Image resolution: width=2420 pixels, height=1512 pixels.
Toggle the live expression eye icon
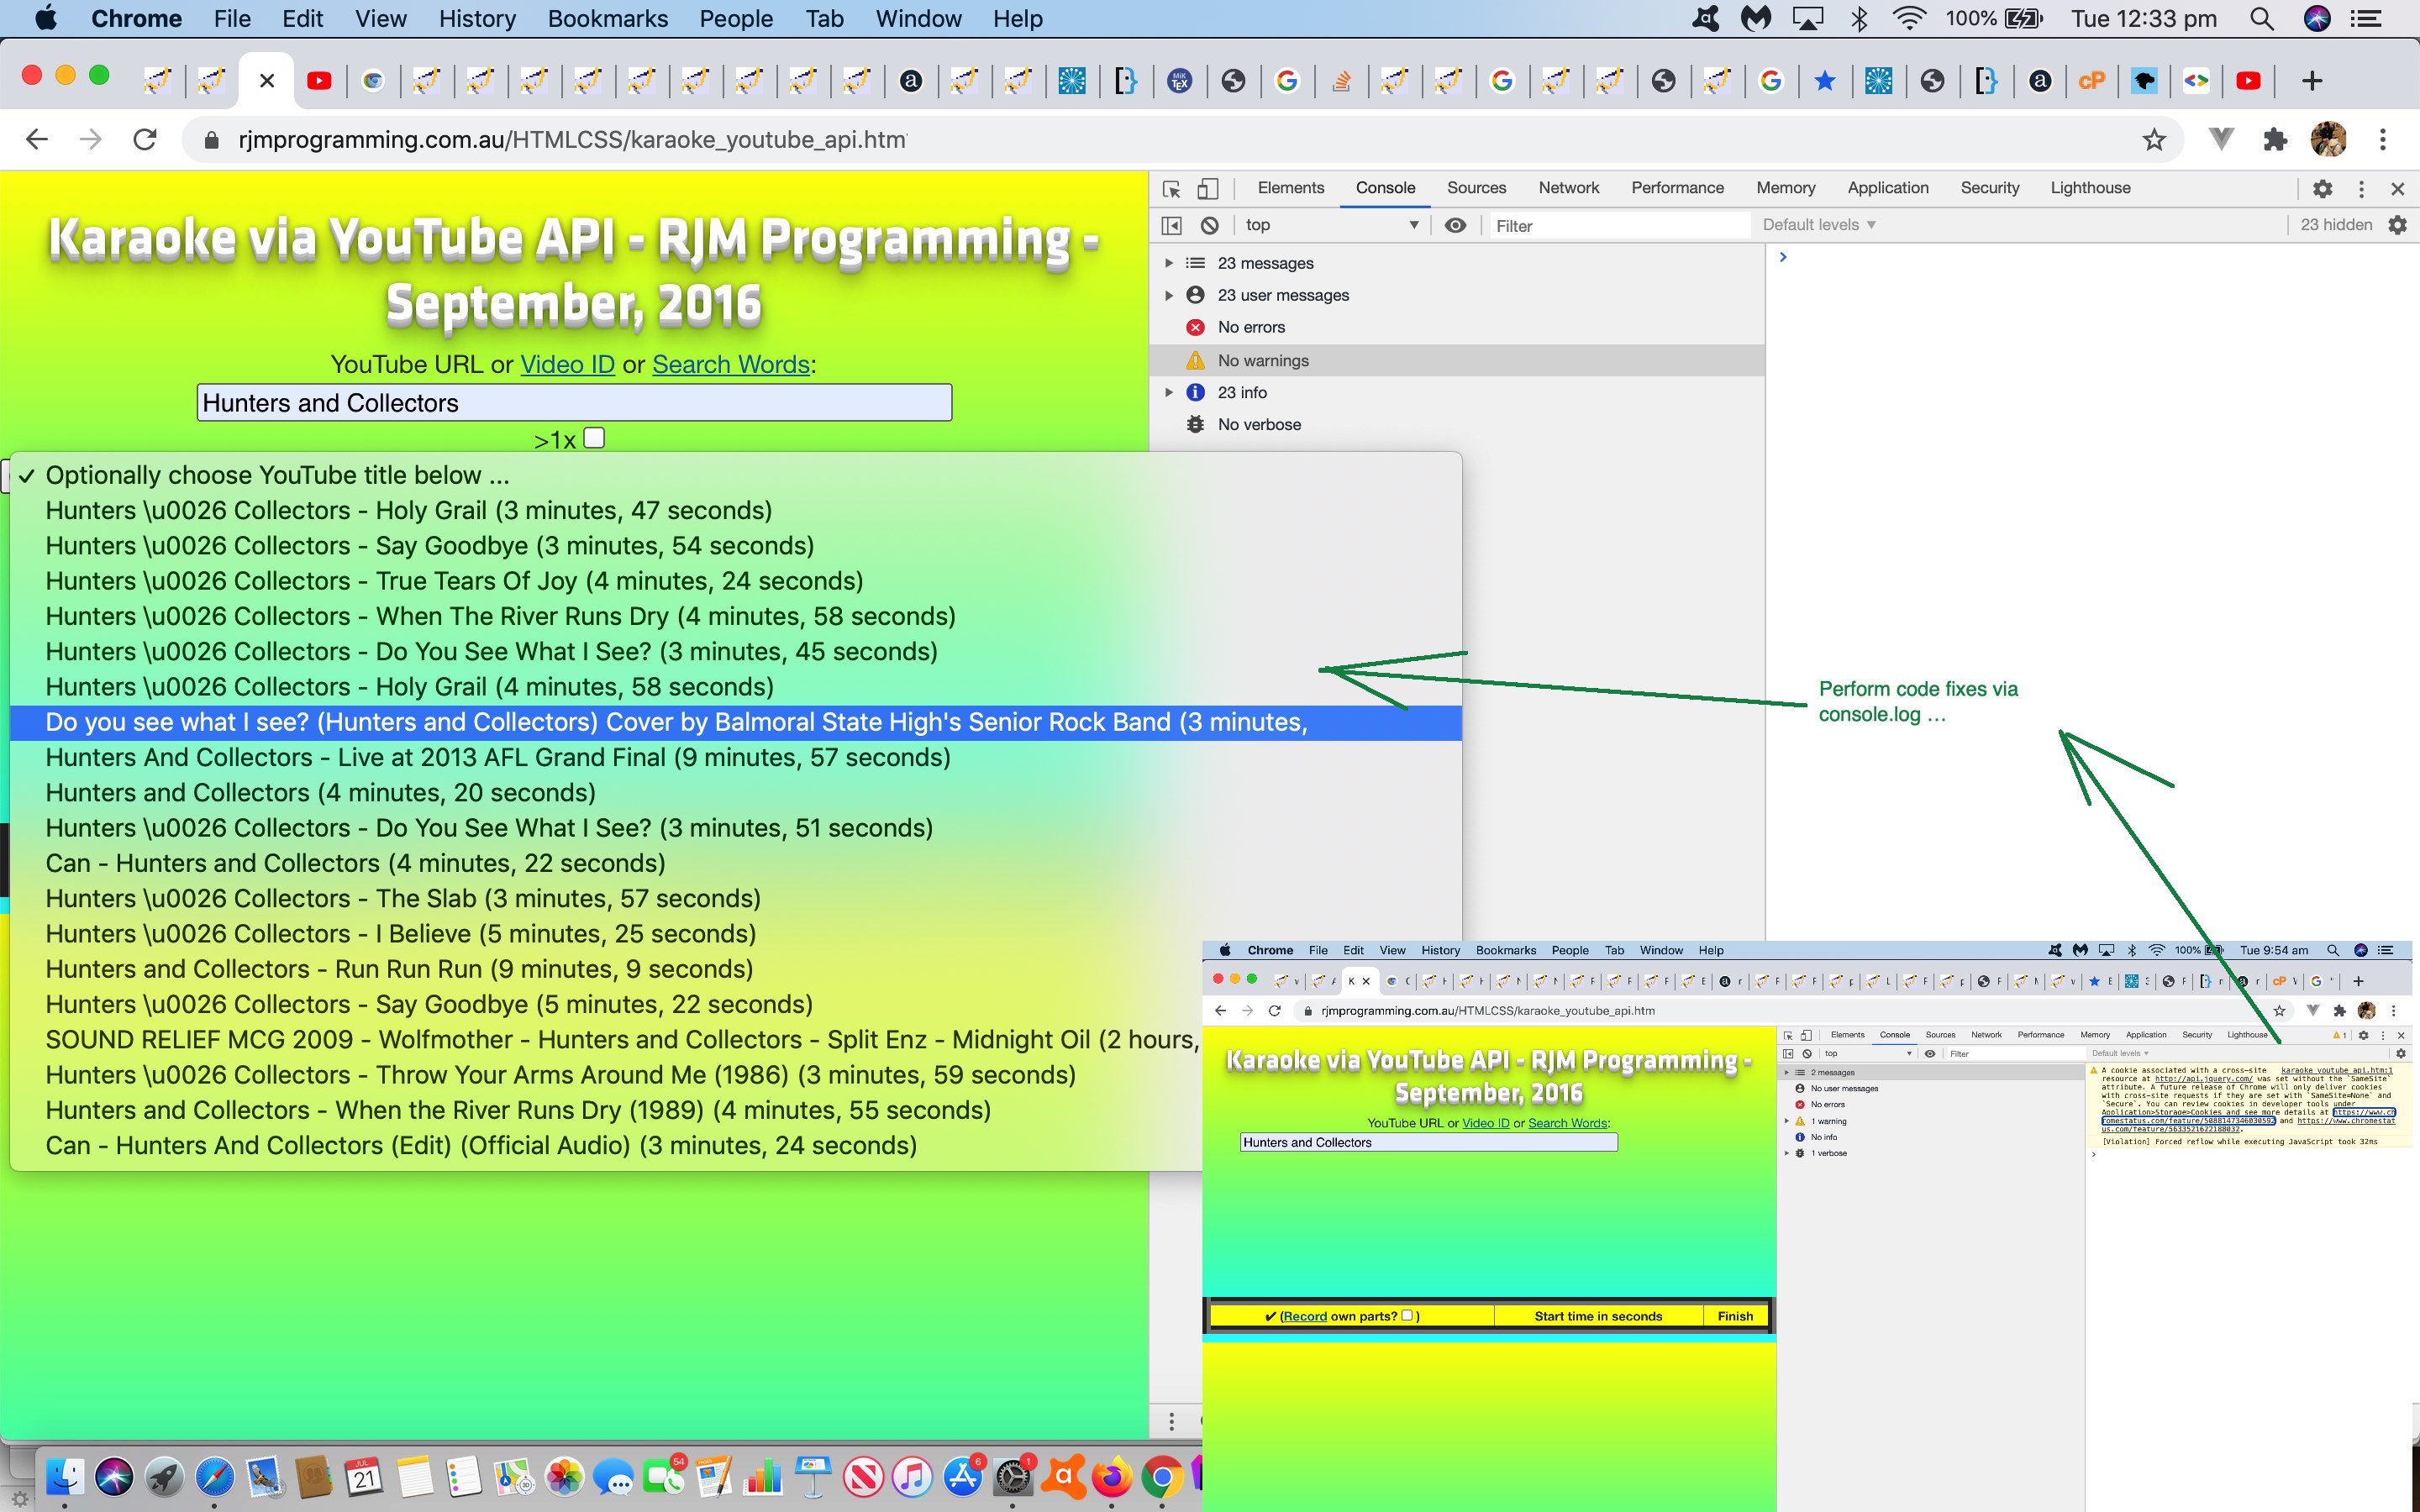1455,225
